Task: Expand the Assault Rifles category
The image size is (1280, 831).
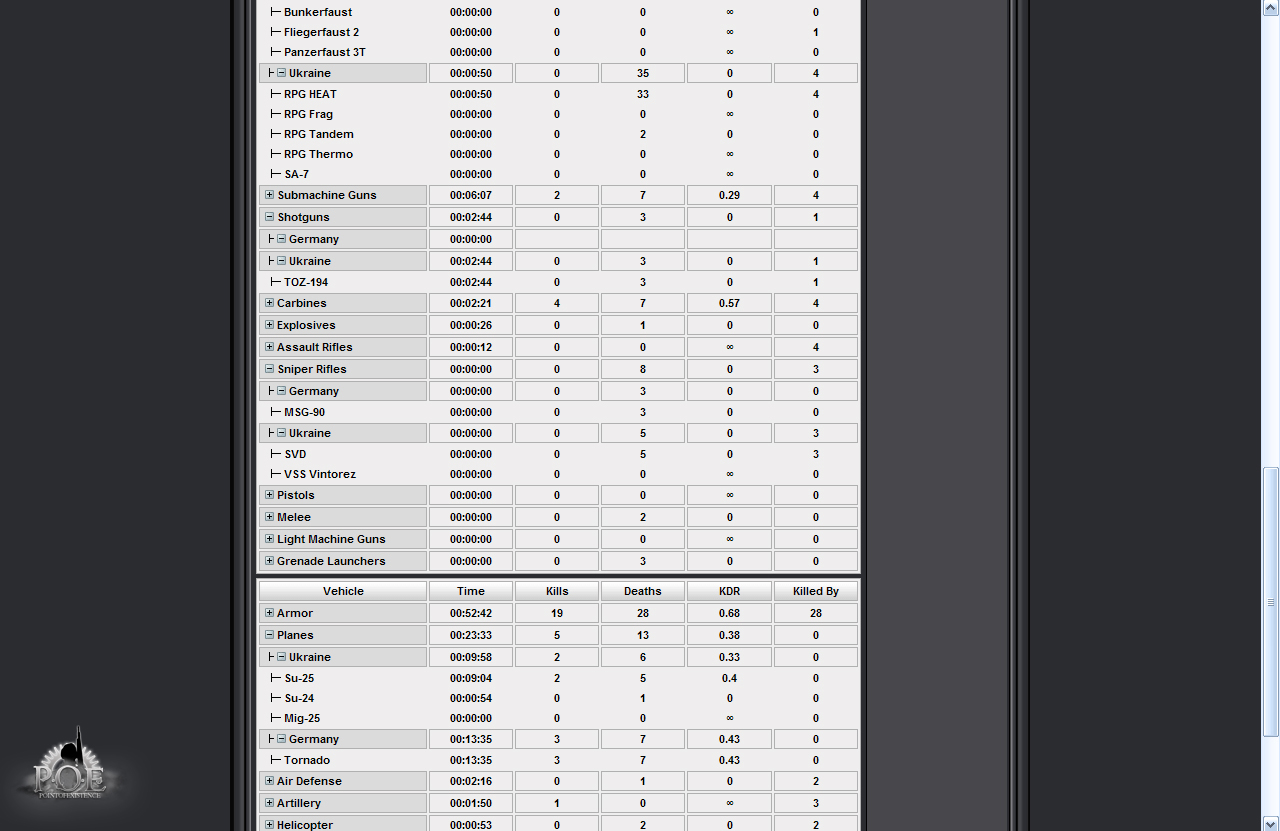Action: click(270, 347)
